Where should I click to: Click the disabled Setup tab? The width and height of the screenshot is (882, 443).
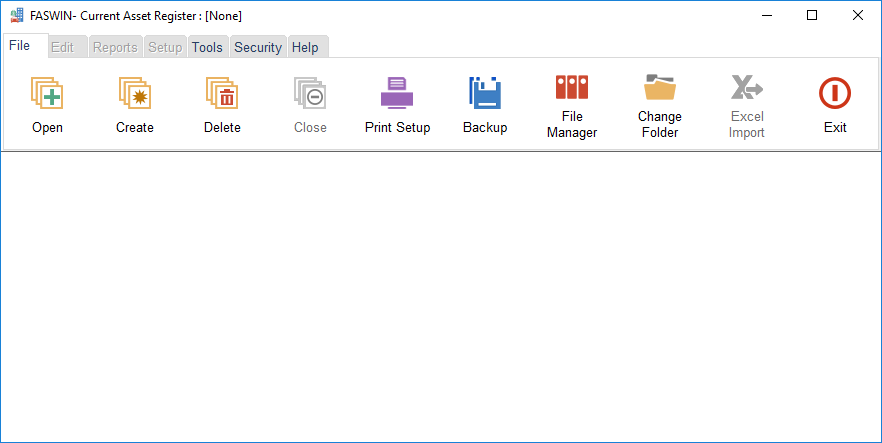[x=165, y=47]
